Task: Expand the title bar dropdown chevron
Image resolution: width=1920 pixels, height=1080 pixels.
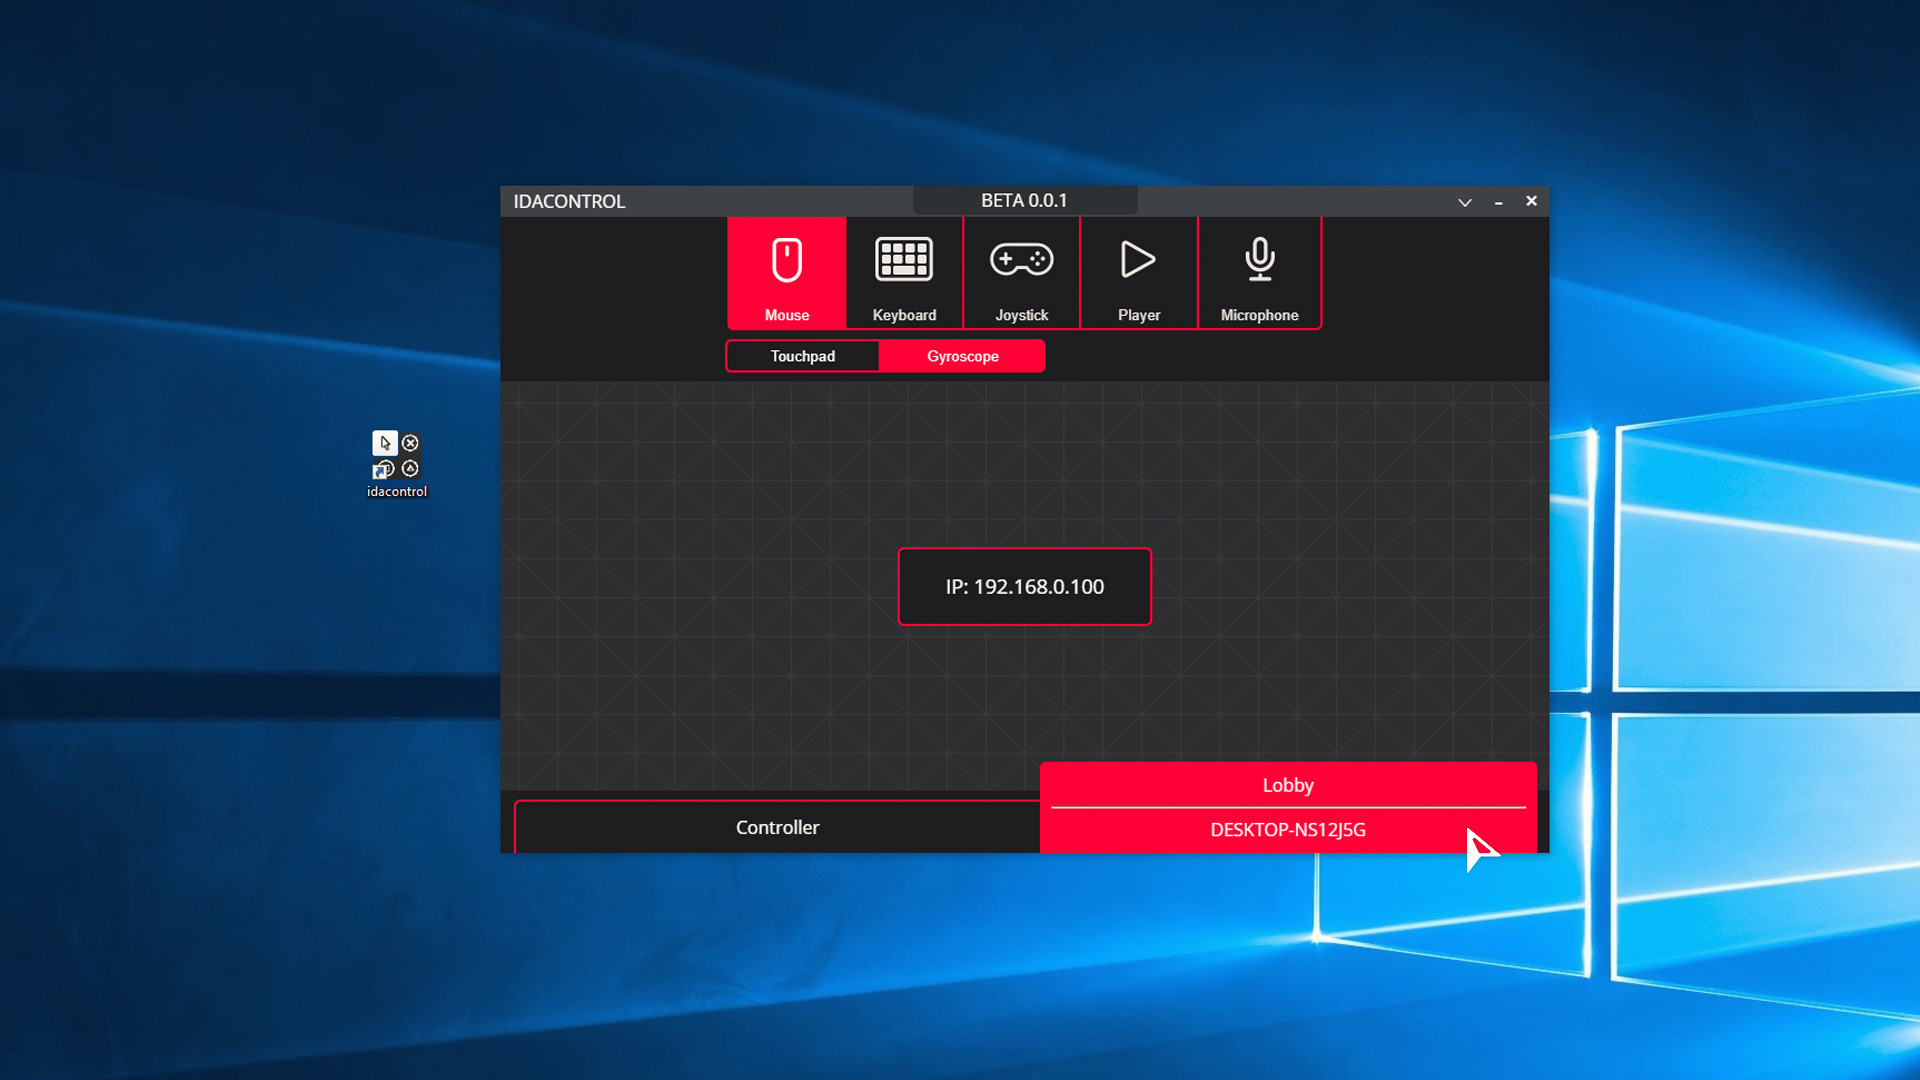Action: [1464, 202]
